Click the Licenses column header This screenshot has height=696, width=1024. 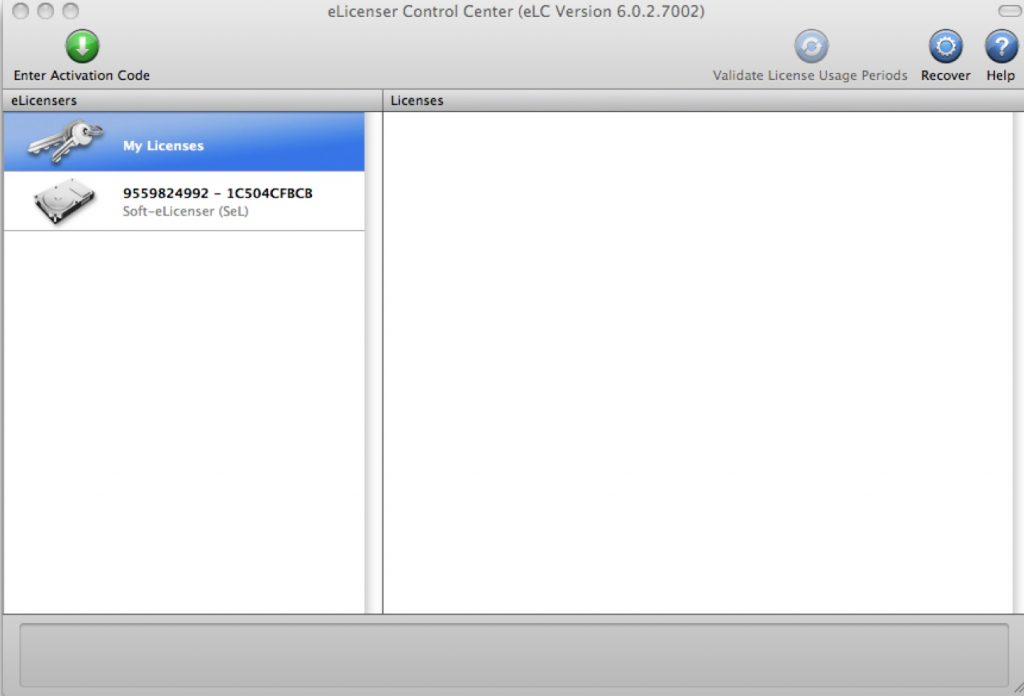[x=703, y=101]
